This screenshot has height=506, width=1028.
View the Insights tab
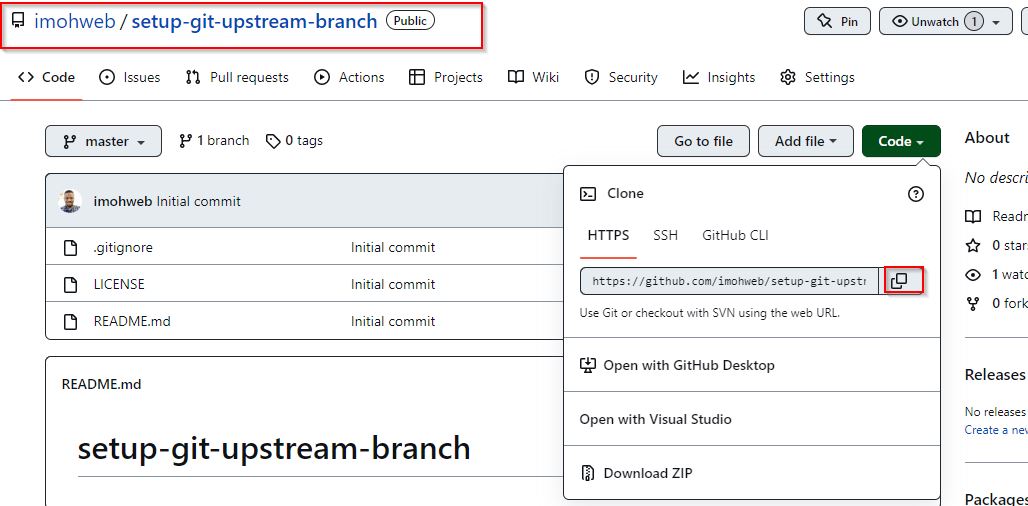(x=719, y=77)
